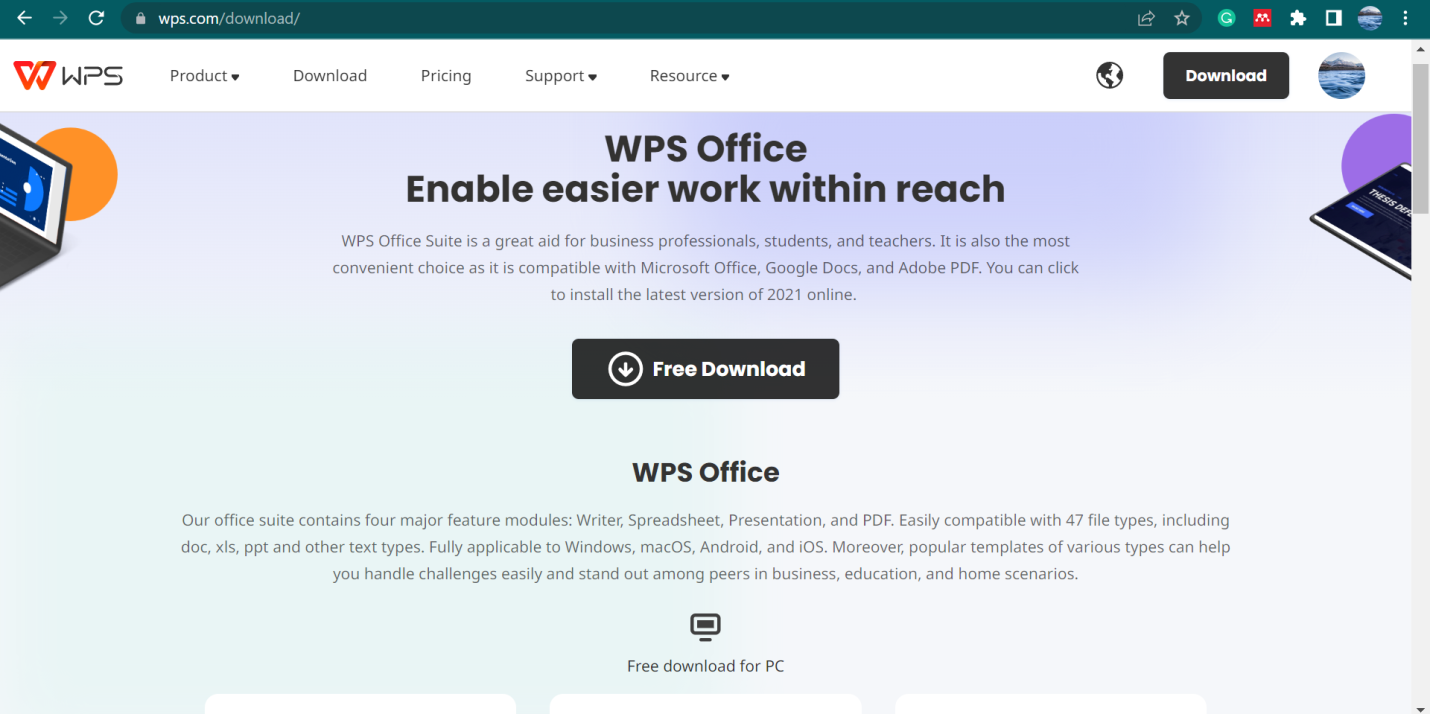Image resolution: width=1430 pixels, height=714 pixels.
Task: Bookmark this page with star icon
Action: click(1182, 18)
